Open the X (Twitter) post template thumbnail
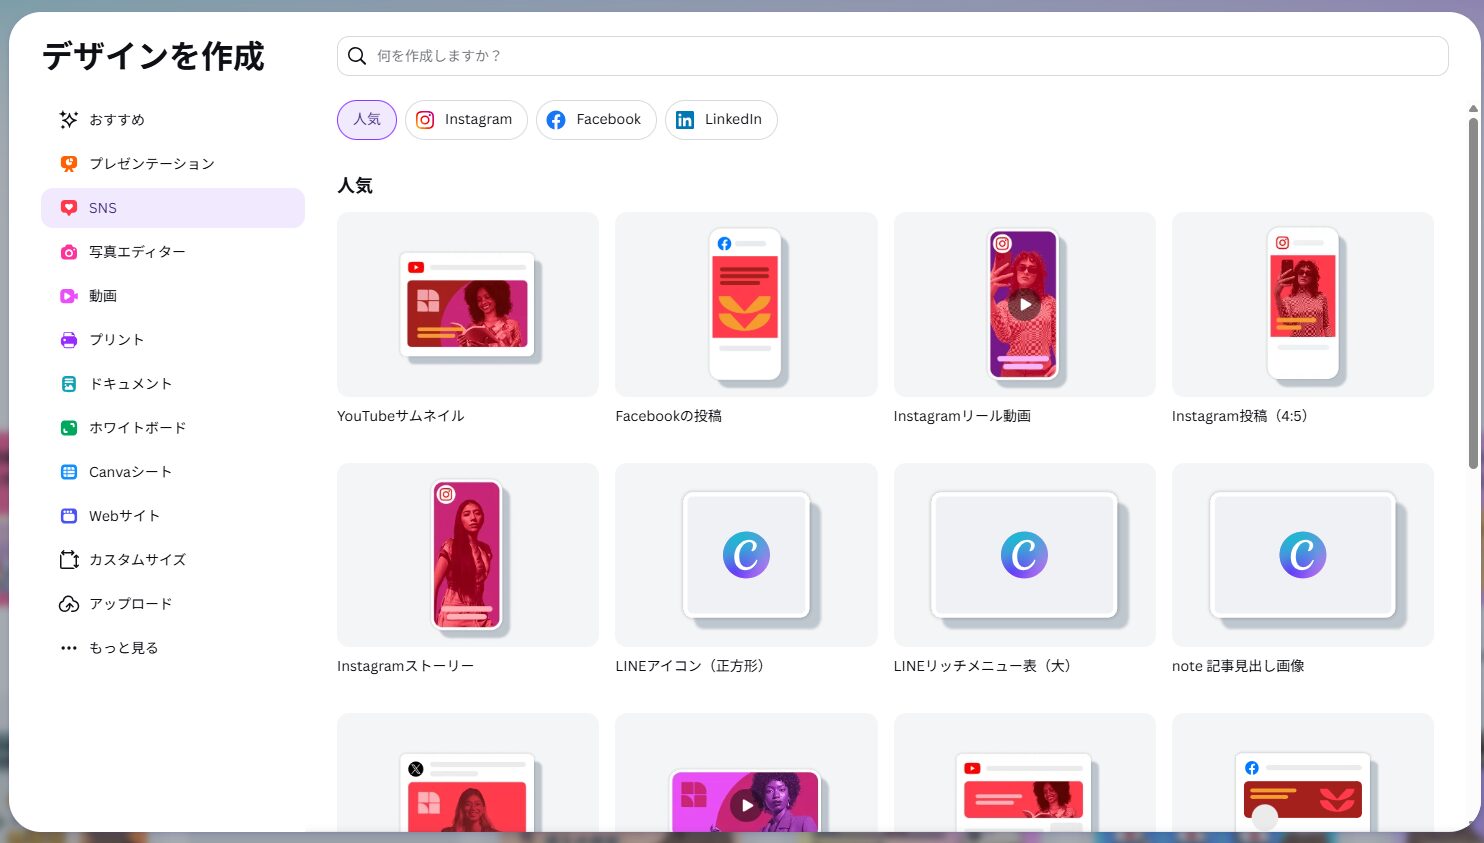The height and width of the screenshot is (843, 1484). (468, 772)
